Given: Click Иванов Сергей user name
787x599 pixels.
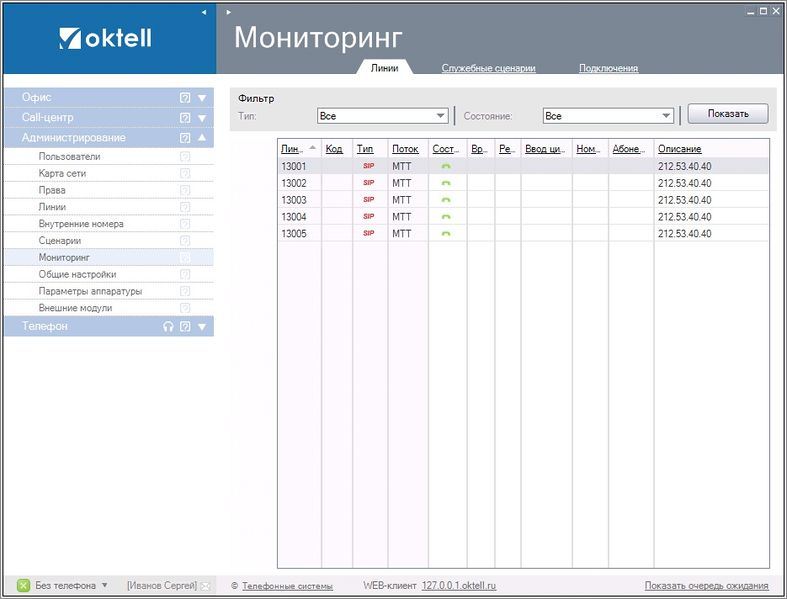Looking at the screenshot, I should 162,585.
